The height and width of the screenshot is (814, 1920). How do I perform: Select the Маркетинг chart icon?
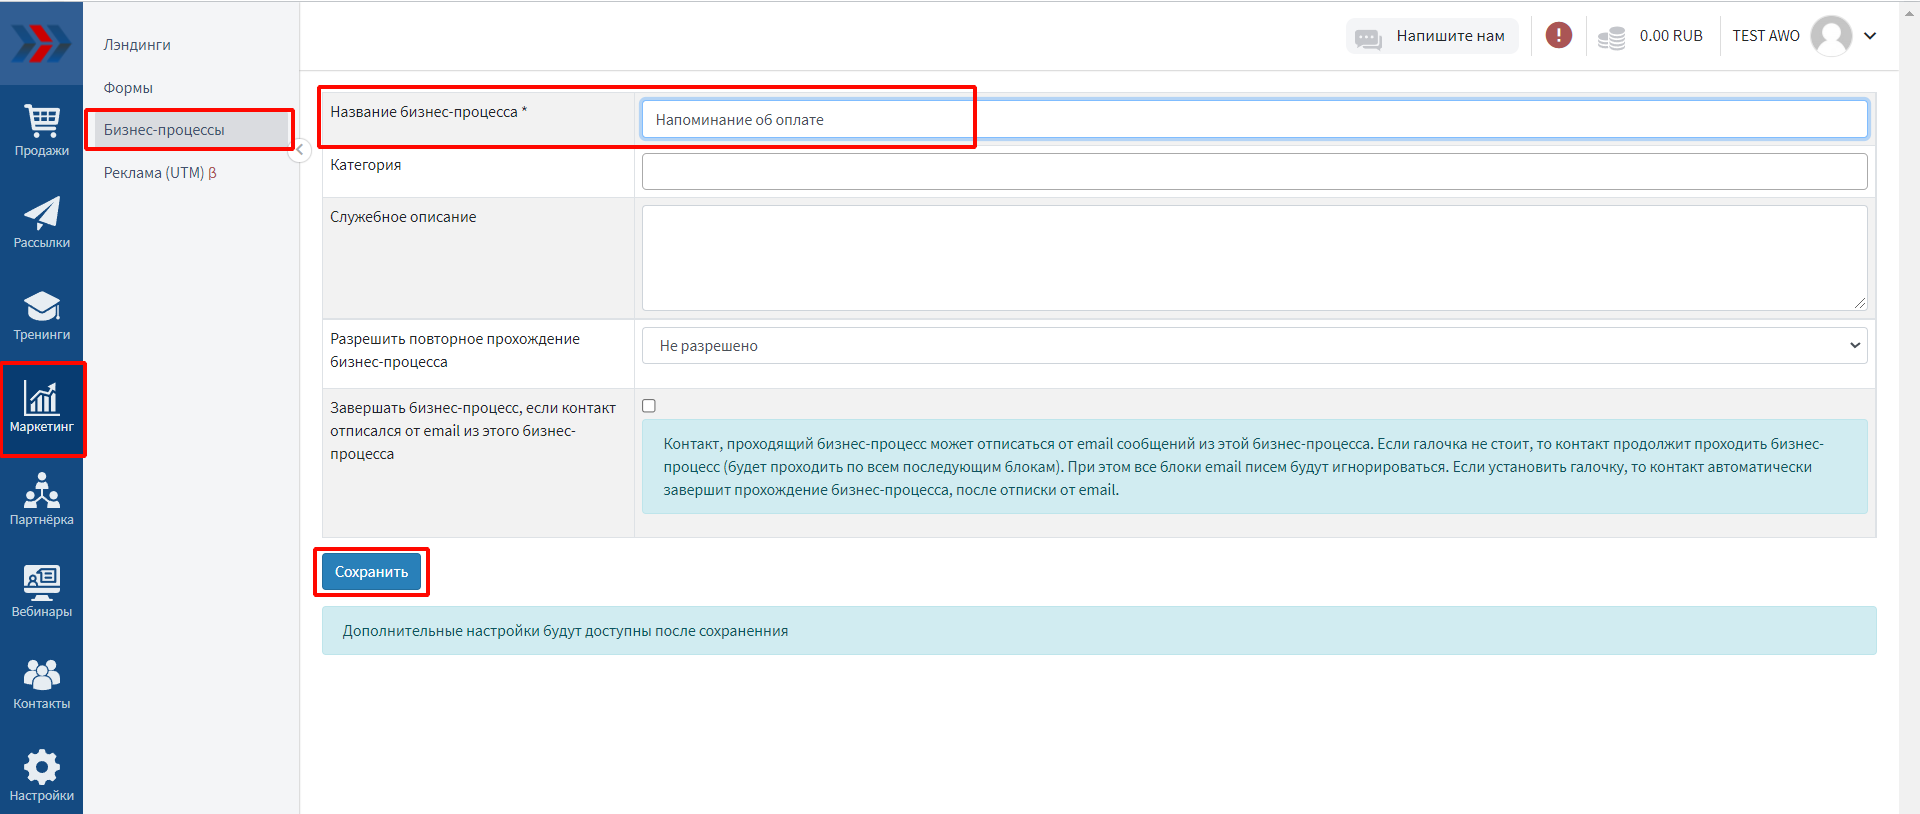pos(41,408)
